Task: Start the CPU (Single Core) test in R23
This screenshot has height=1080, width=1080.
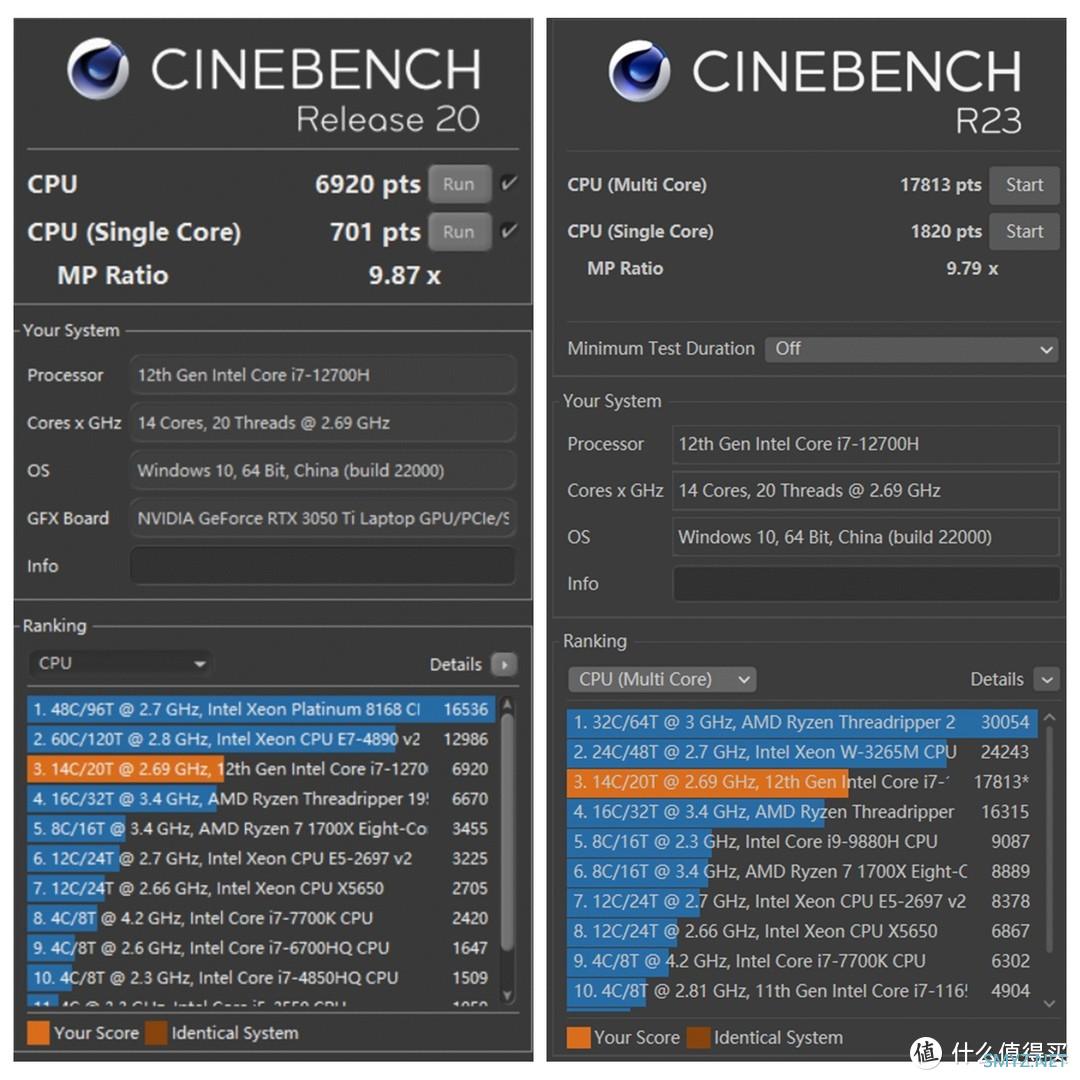Action: click(1024, 231)
